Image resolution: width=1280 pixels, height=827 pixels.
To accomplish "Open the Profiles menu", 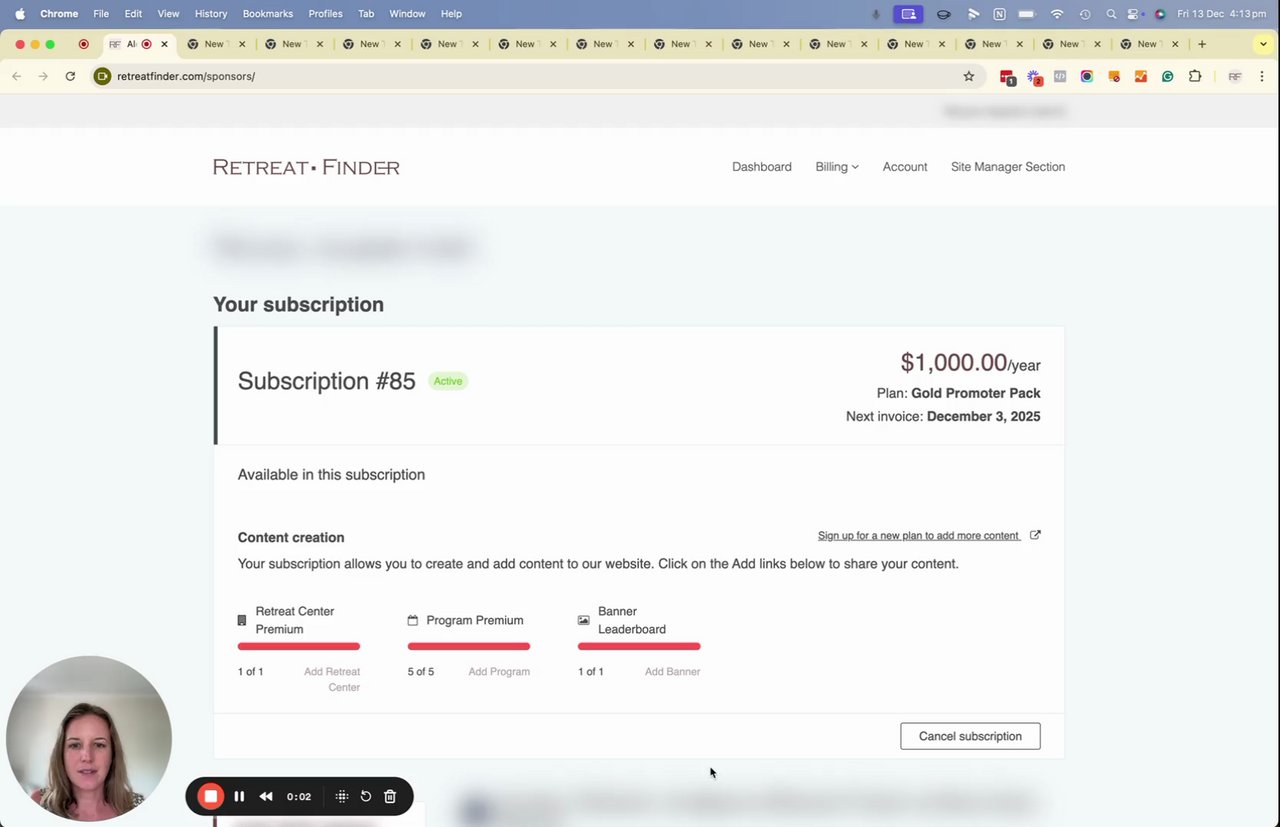I will click(325, 14).
